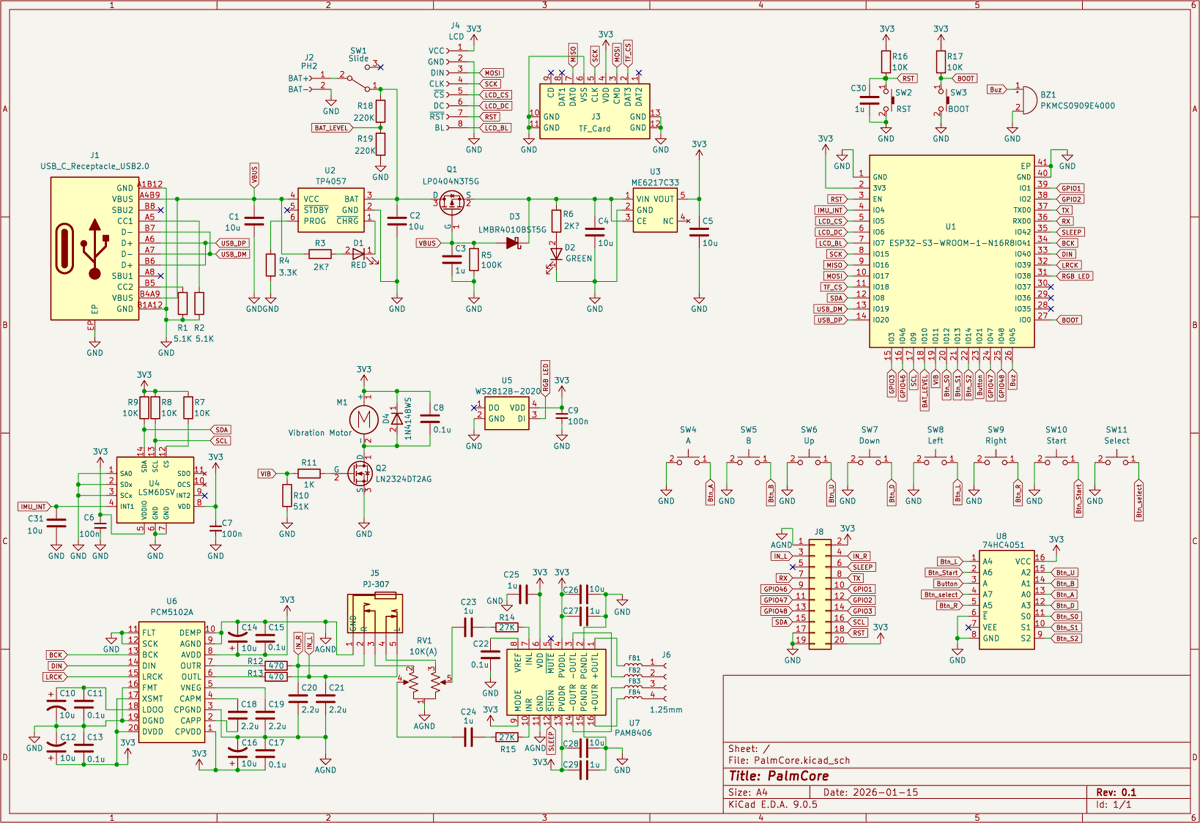Select the U6 PCM5102A DAC chip
Screen dimensions: 1200x823
(x=172, y=681)
